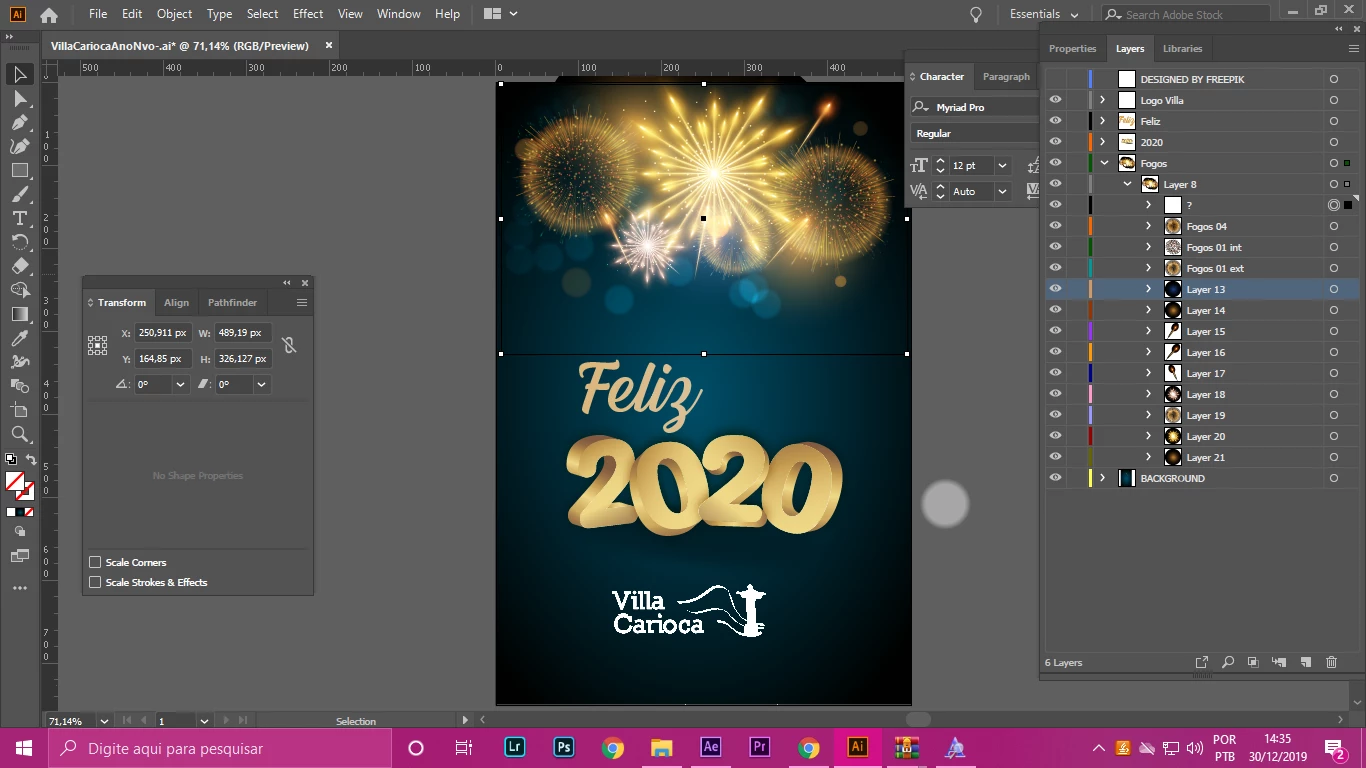Click Constrain Width and Height Proportions icon

coord(289,345)
